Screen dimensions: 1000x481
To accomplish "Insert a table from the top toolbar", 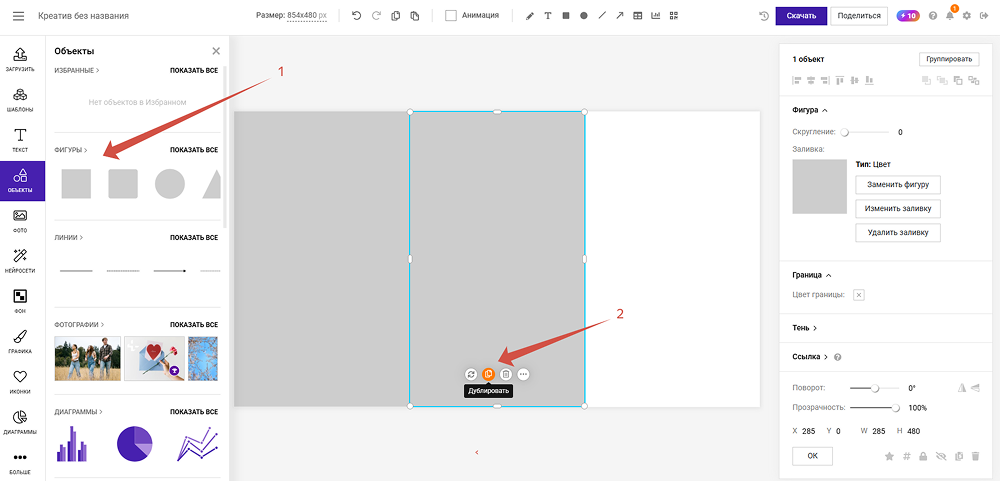I will 637,16.
